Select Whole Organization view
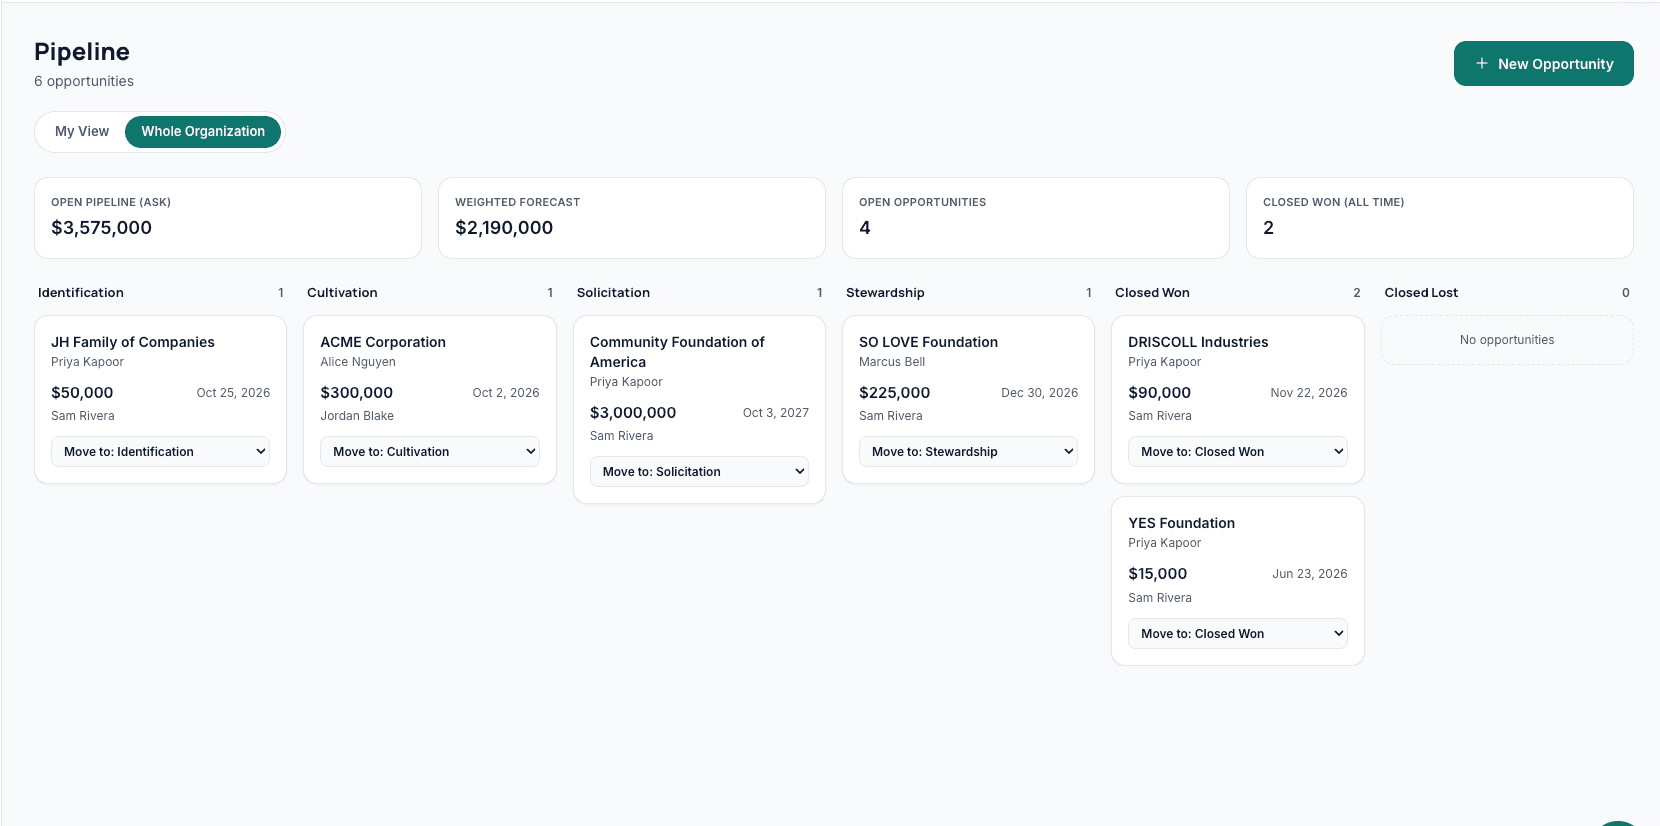Screen dimensions: 1660x826 pos(203,131)
